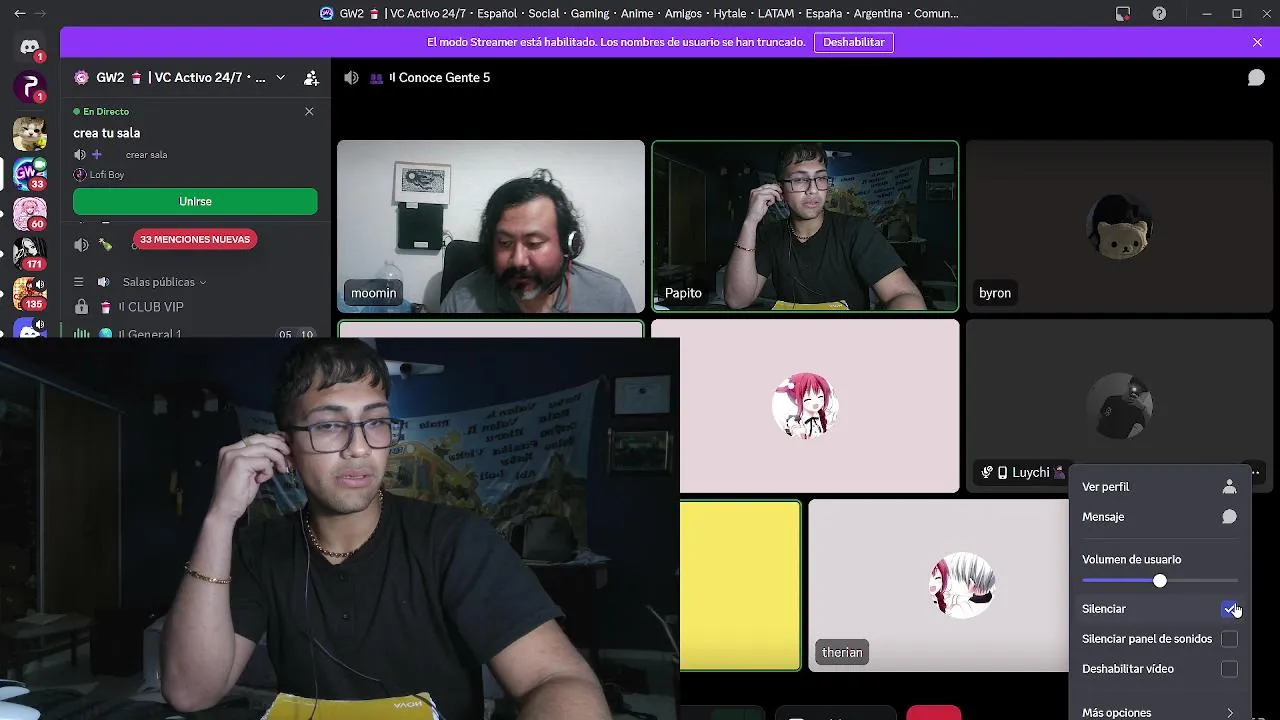The width and height of the screenshot is (1280, 720).
Task: Open Discord direct messages home
Action: [x=29, y=47]
